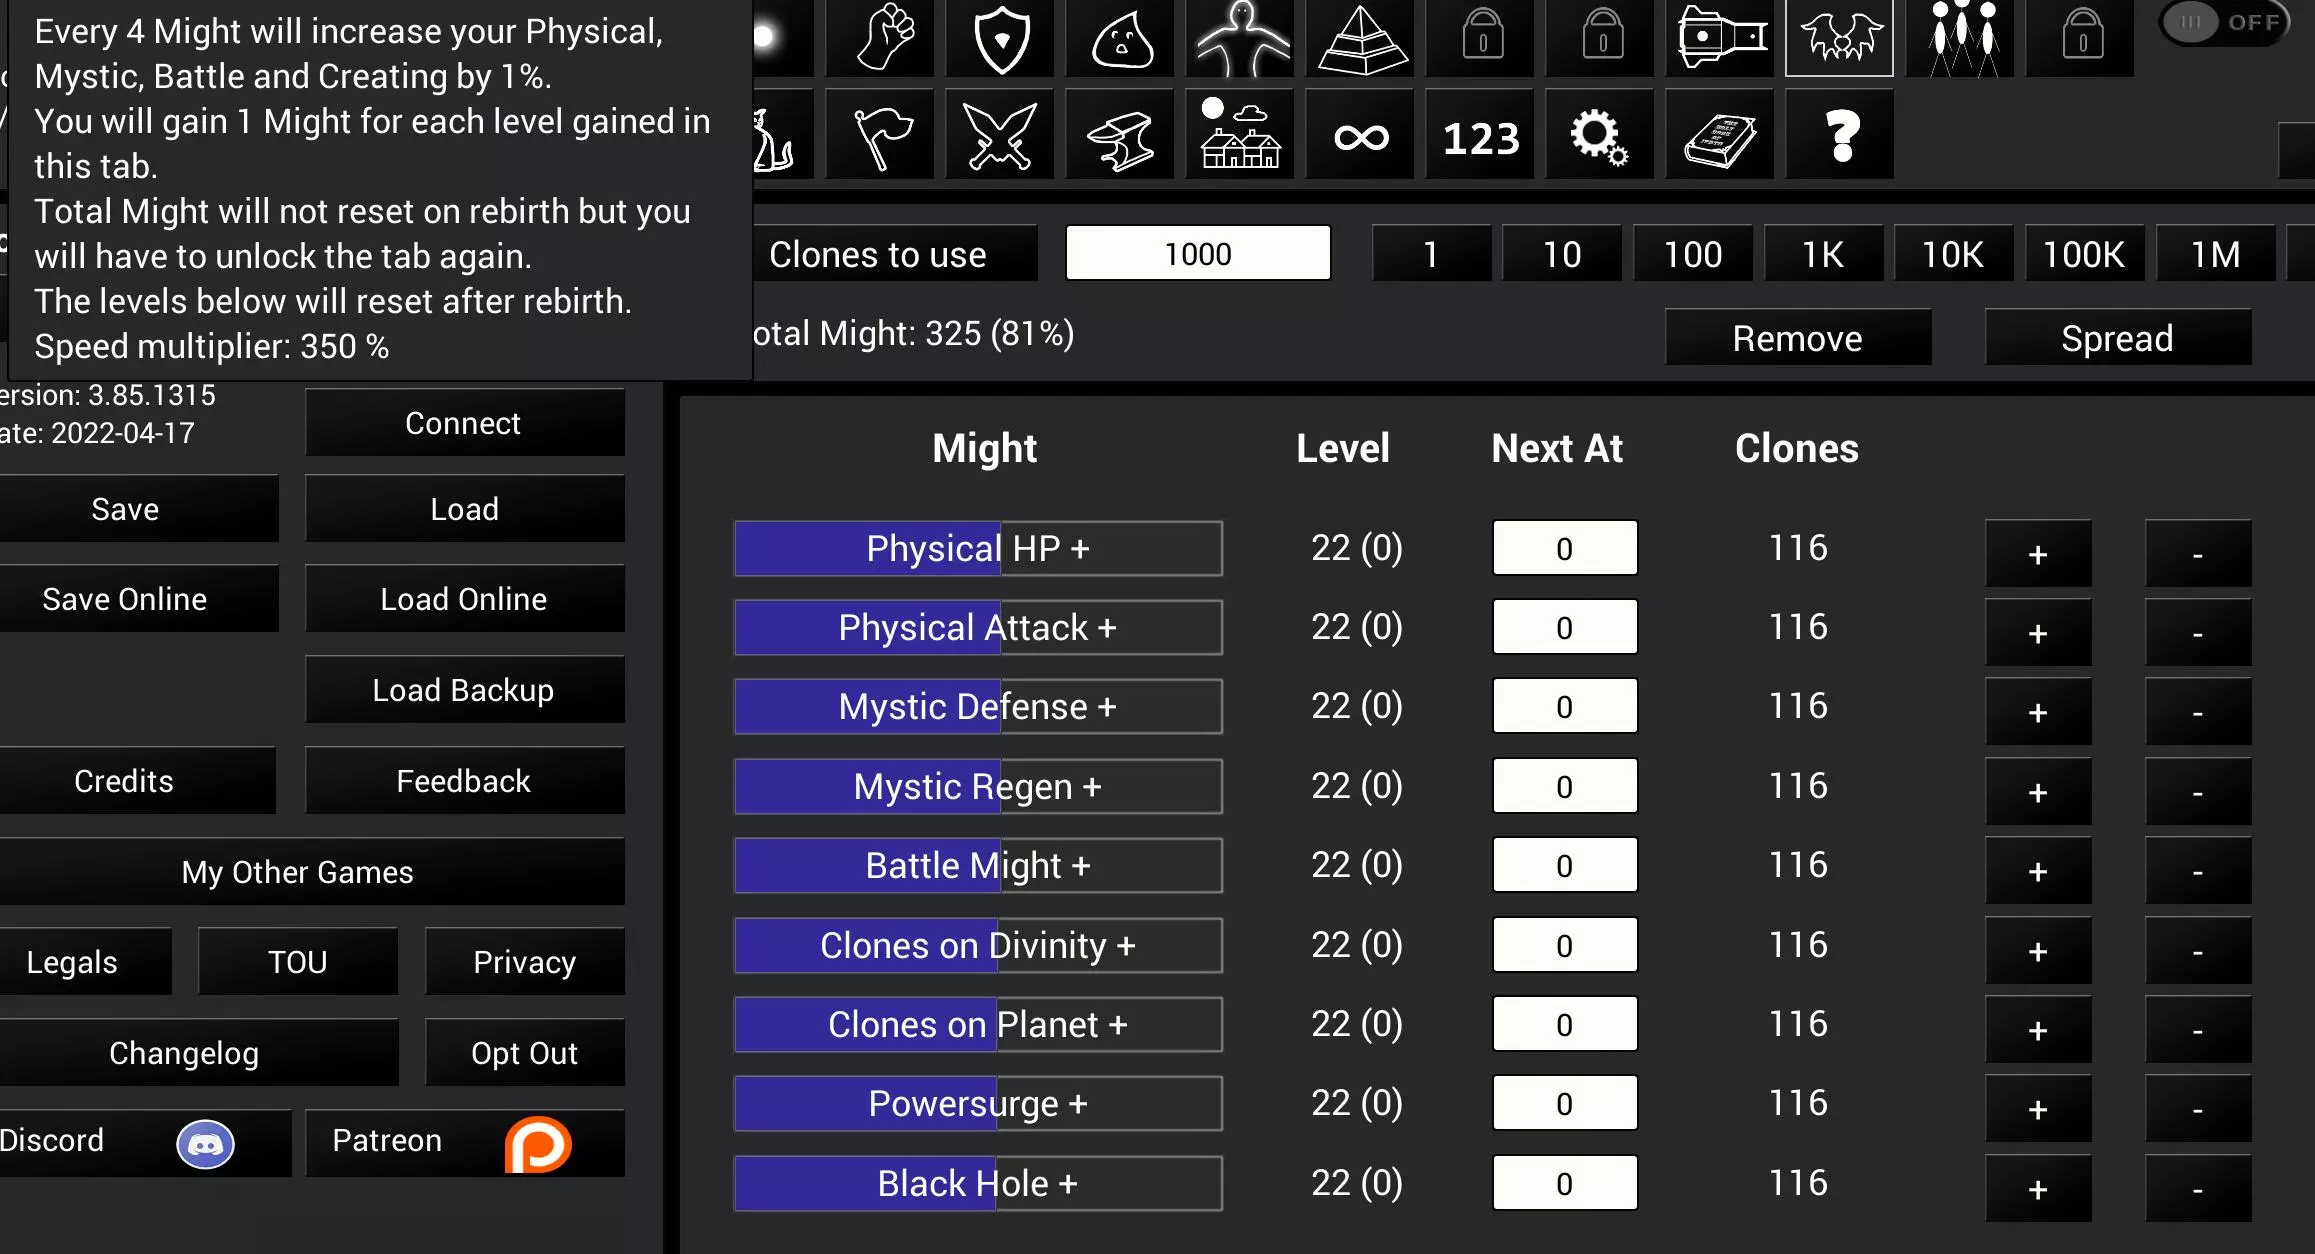Open the 123 statistics tab
Image resolution: width=2315 pixels, height=1254 pixels.
pos(1480,136)
